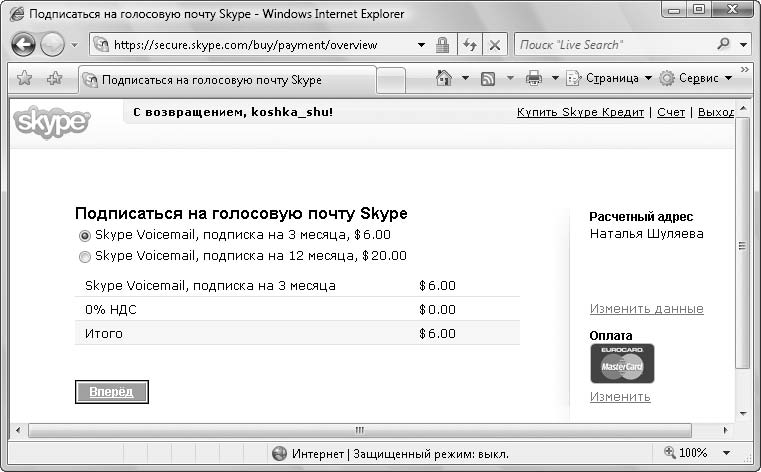Expand the toolbar overflow chevron
The height and width of the screenshot is (472, 761).
744,70
